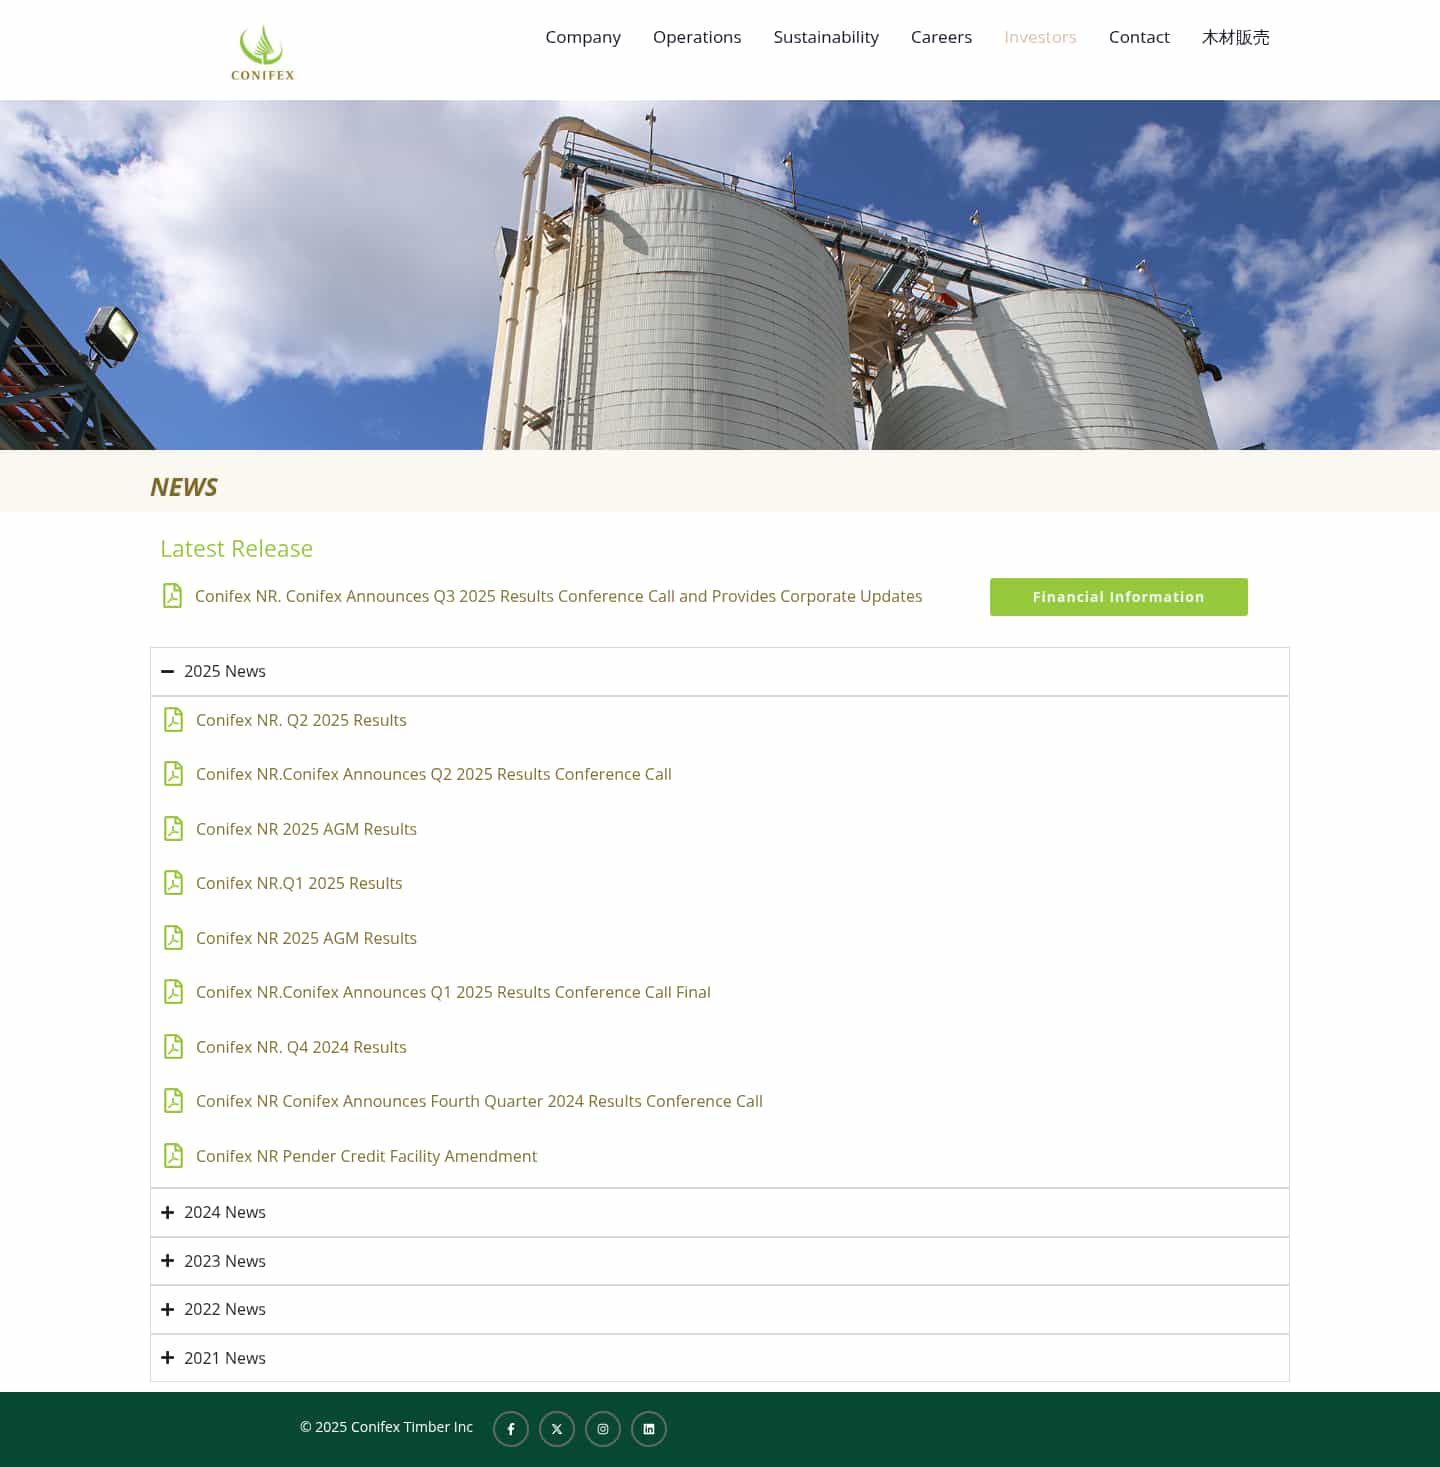Viewport: 1440px width, 1467px height.
Task: Collapse the 2025 News section
Action: pos(719,672)
